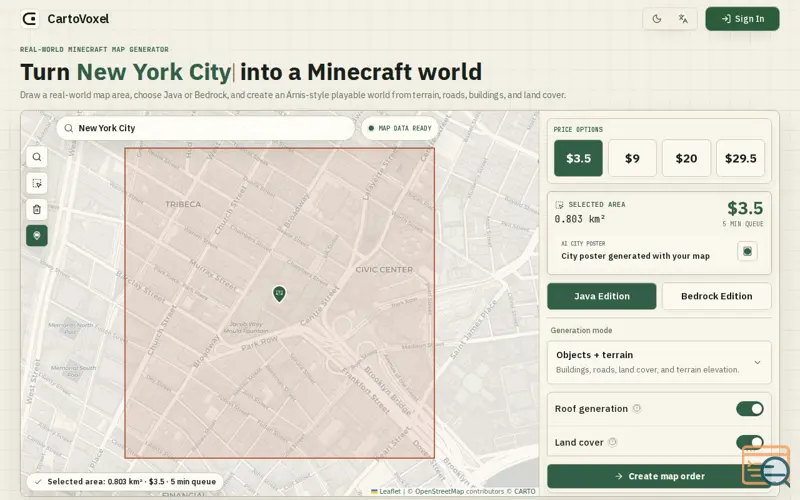
Task: Choose the $3.5 price option
Action: 578,158
